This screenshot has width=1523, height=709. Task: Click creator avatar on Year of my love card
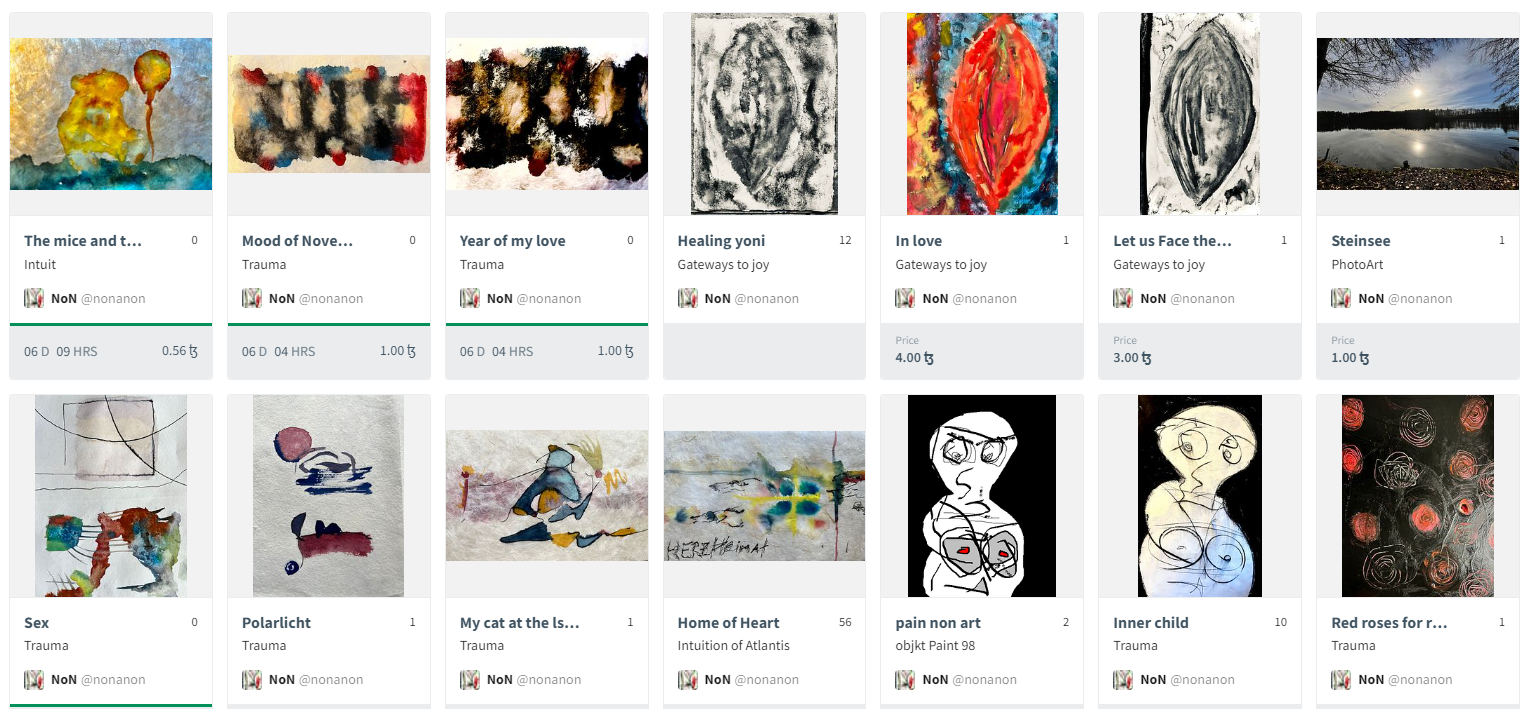pos(469,298)
